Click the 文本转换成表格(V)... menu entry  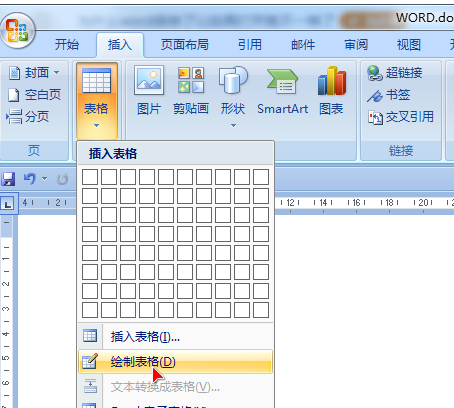coord(176,387)
